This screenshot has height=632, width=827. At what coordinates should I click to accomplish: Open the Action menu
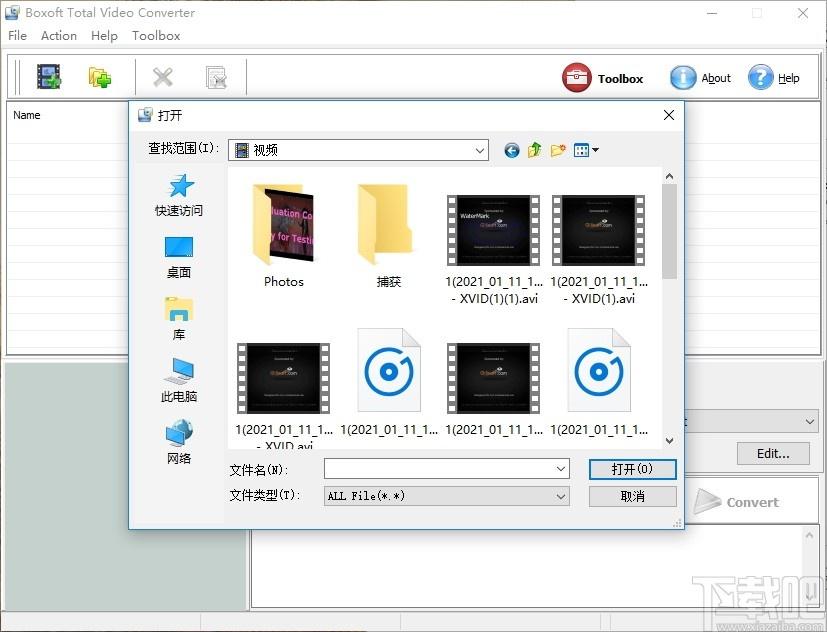(x=59, y=35)
